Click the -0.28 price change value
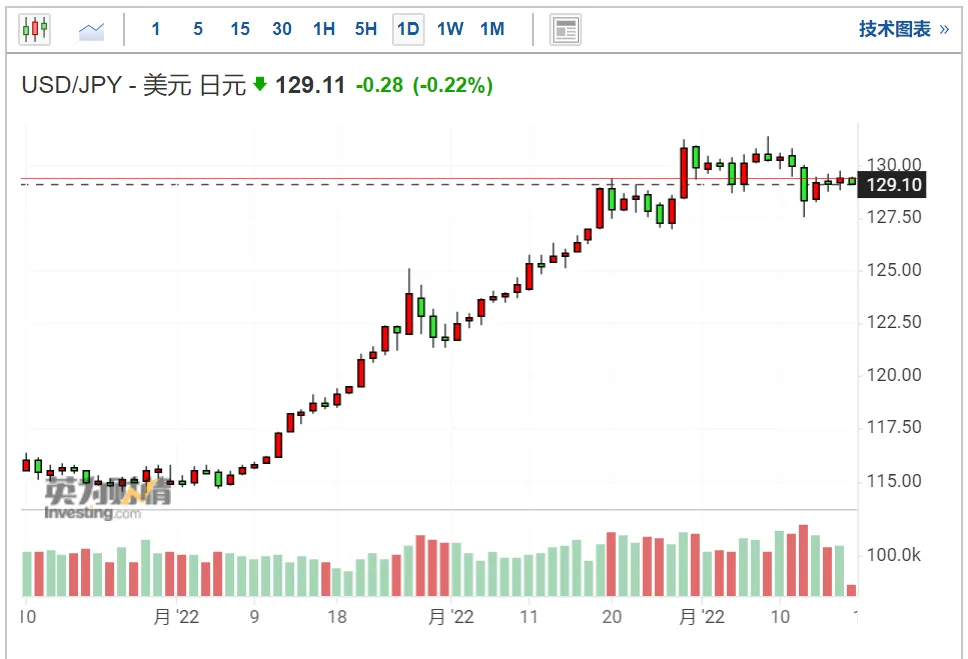Screen dimensions: 968x659 pos(379,85)
